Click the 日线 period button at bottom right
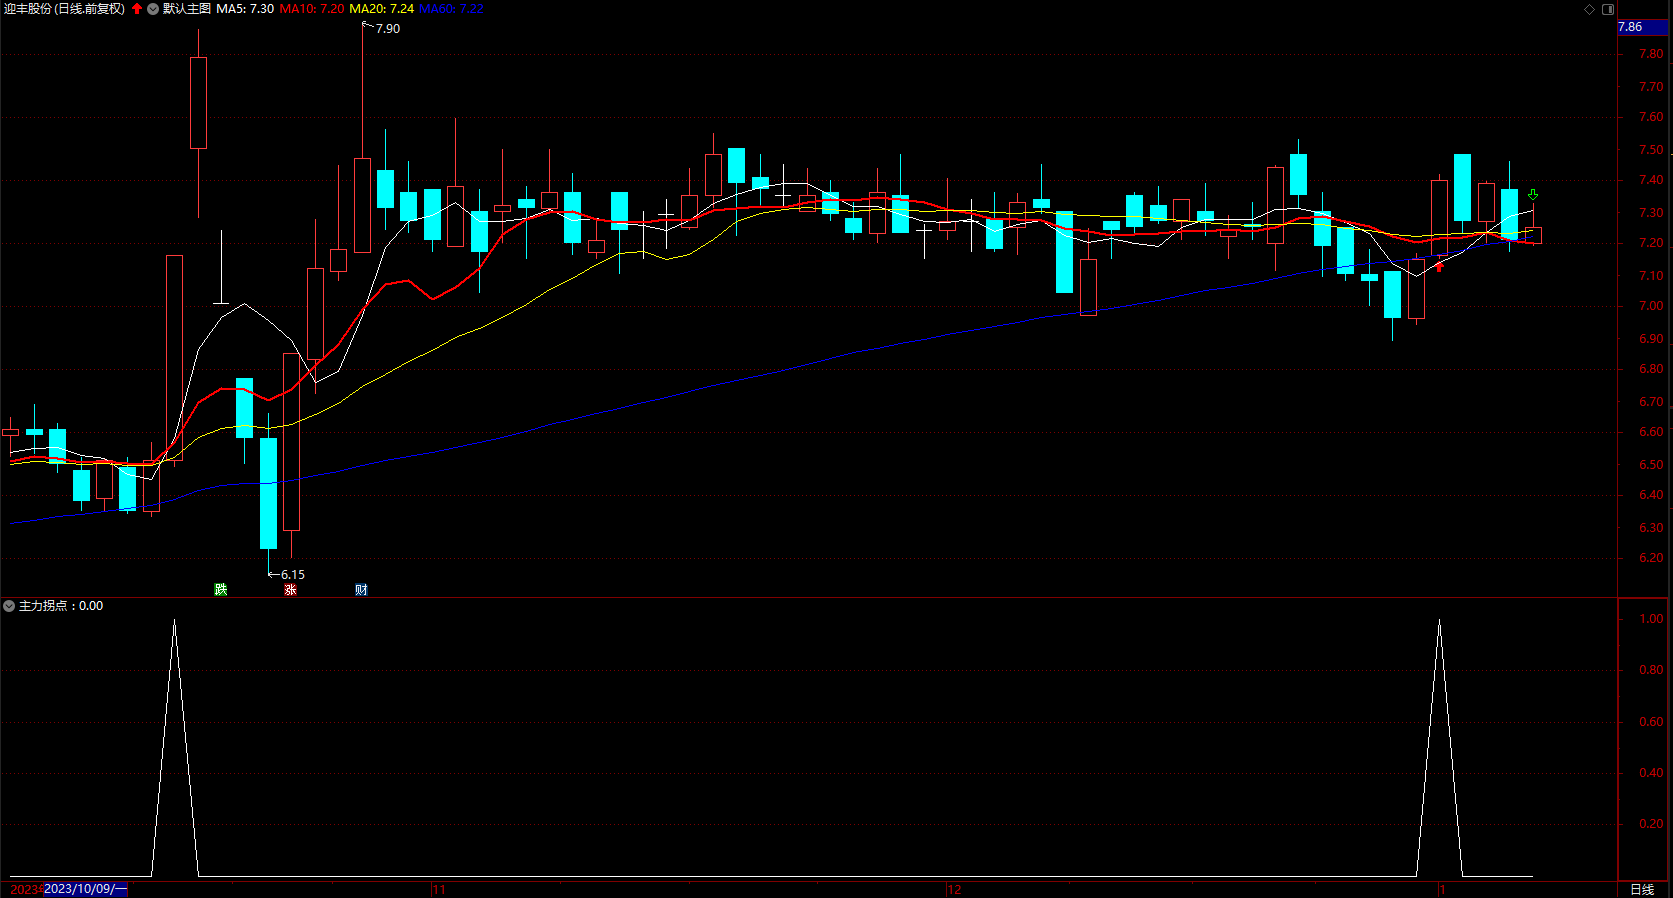Viewport: 1673px width, 898px height. click(x=1642, y=889)
